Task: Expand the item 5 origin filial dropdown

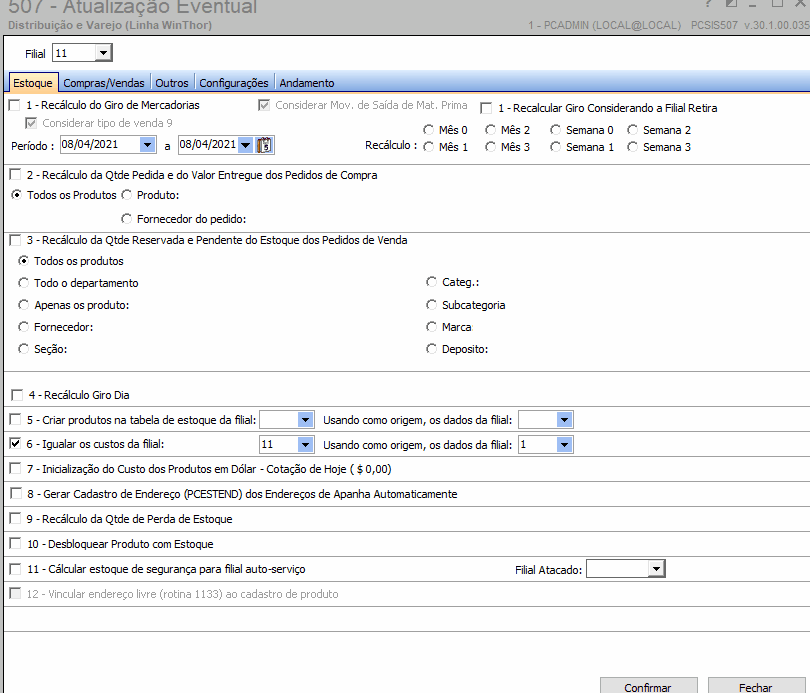Action: pos(564,420)
